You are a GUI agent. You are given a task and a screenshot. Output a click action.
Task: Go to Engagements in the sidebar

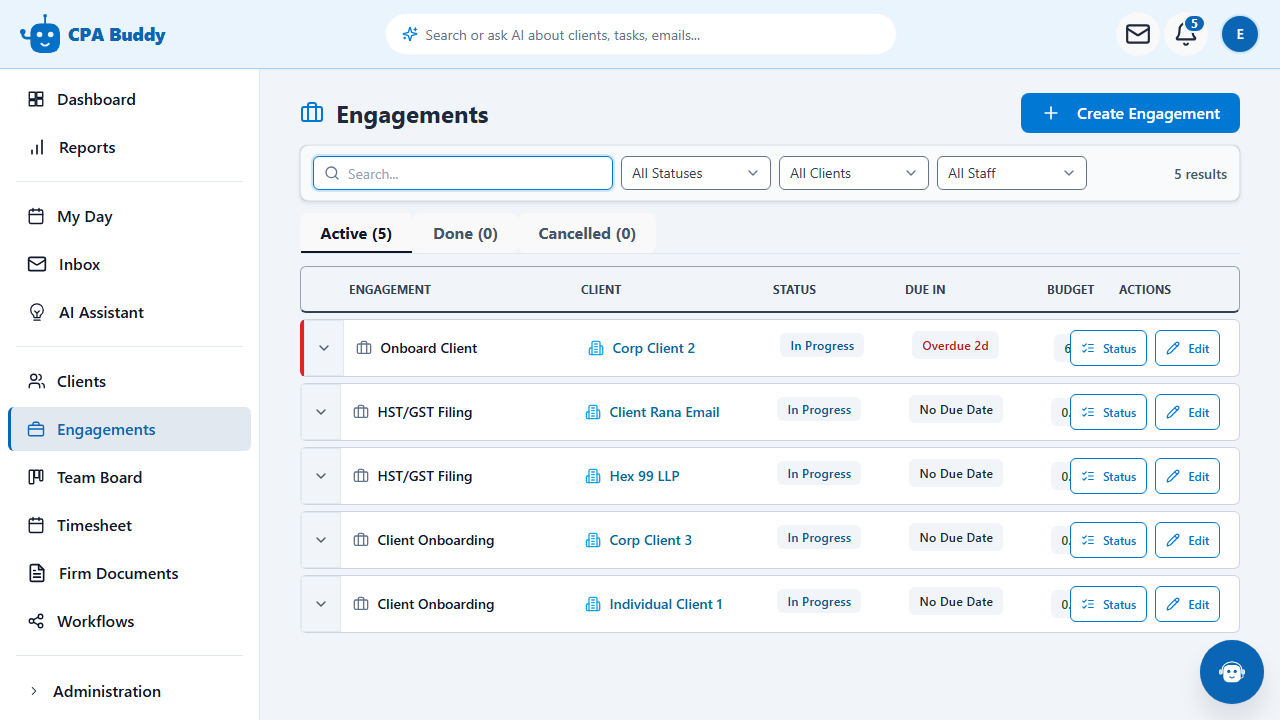(130, 429)
